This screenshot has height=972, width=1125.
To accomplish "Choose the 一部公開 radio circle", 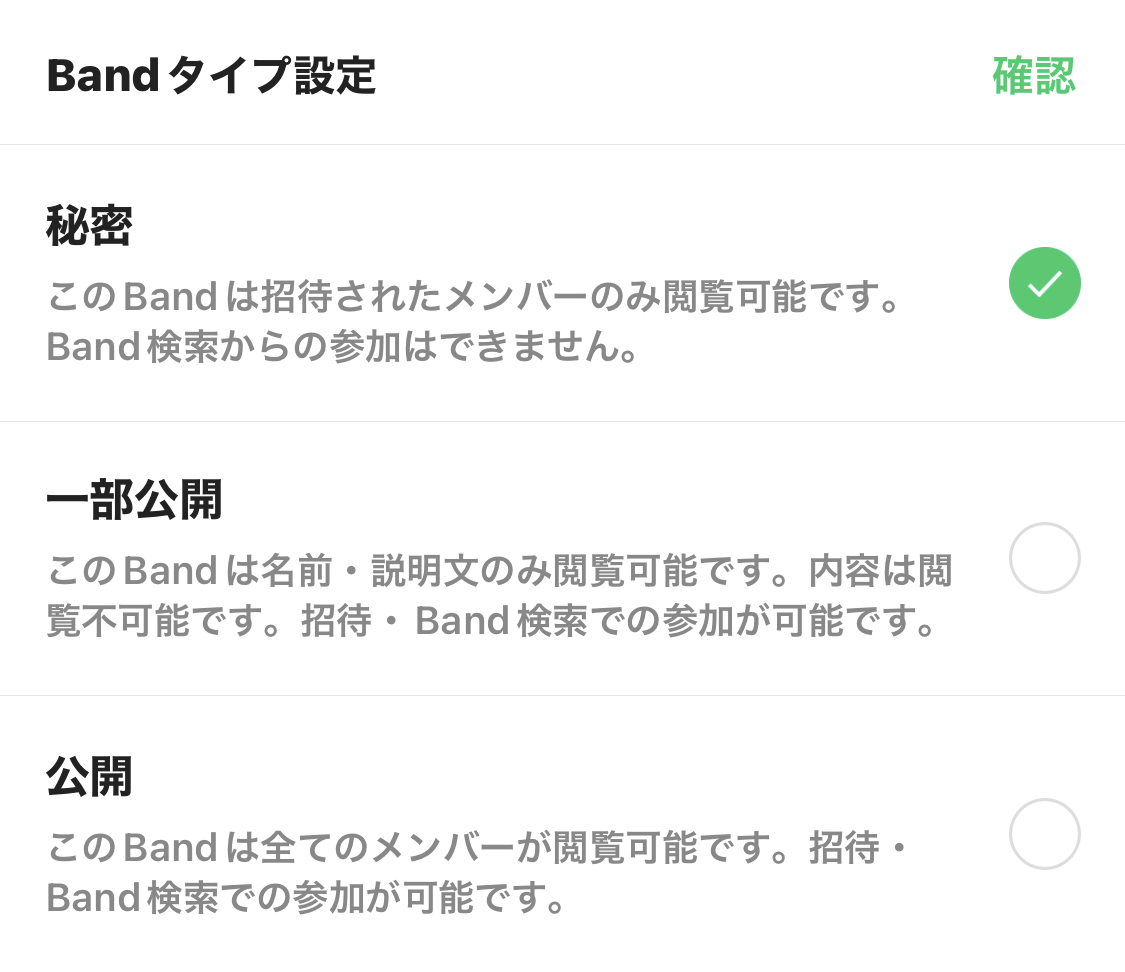I will tap(1045, 558).
